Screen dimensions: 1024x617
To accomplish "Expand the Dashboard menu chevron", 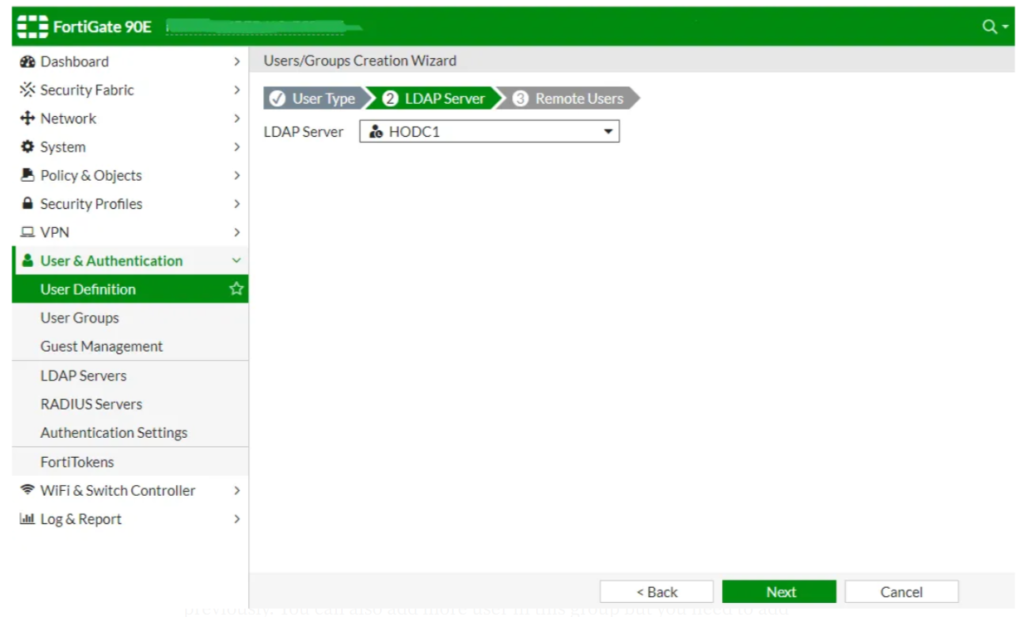I will click(x=236, y=61).
